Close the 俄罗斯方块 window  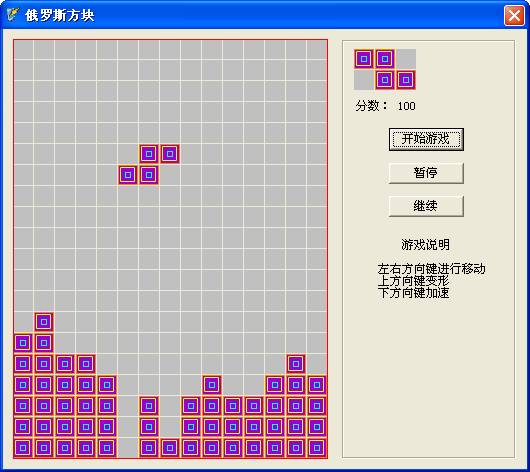514,15
